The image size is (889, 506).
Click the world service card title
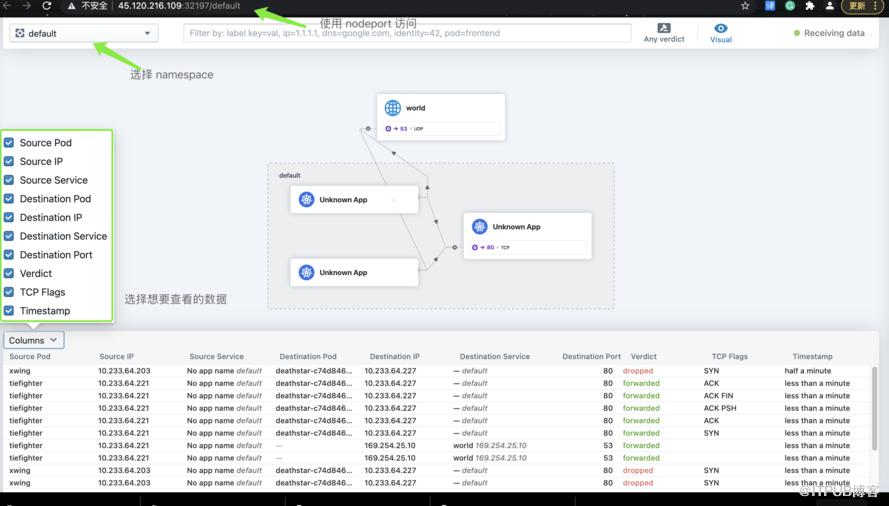point(416,108)
